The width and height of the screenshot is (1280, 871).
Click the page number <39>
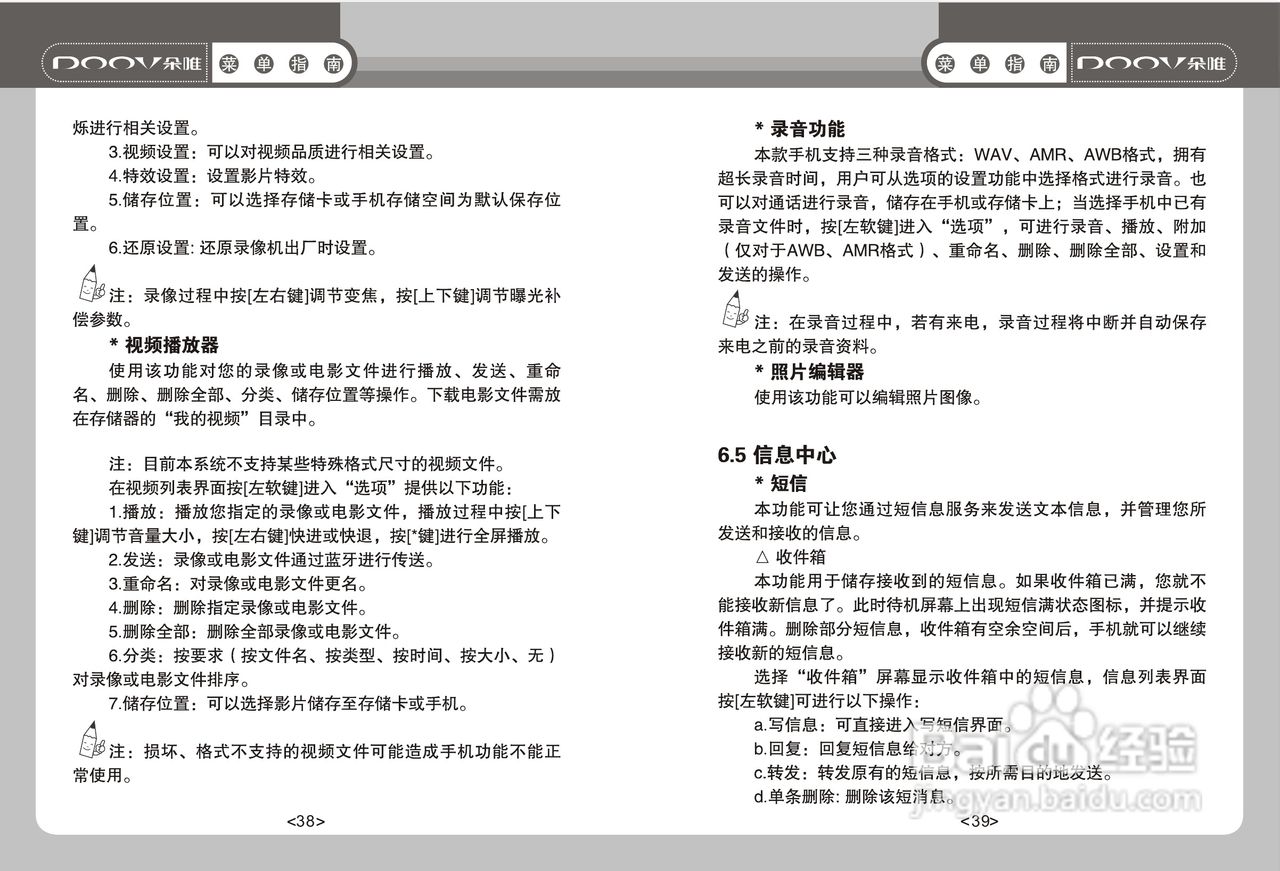[x=980, y=821]
